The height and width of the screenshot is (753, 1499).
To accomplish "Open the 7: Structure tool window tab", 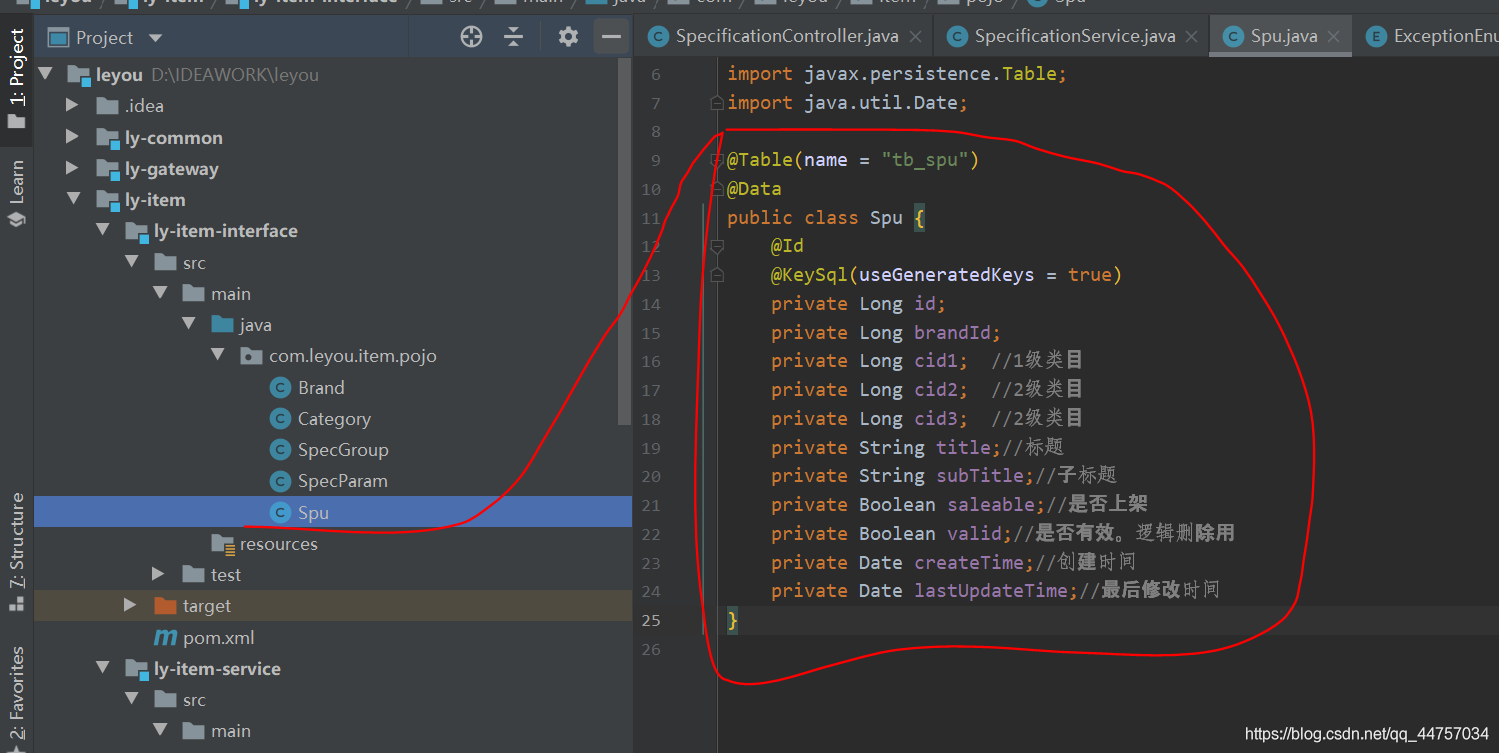I will [x=16, y=552].
